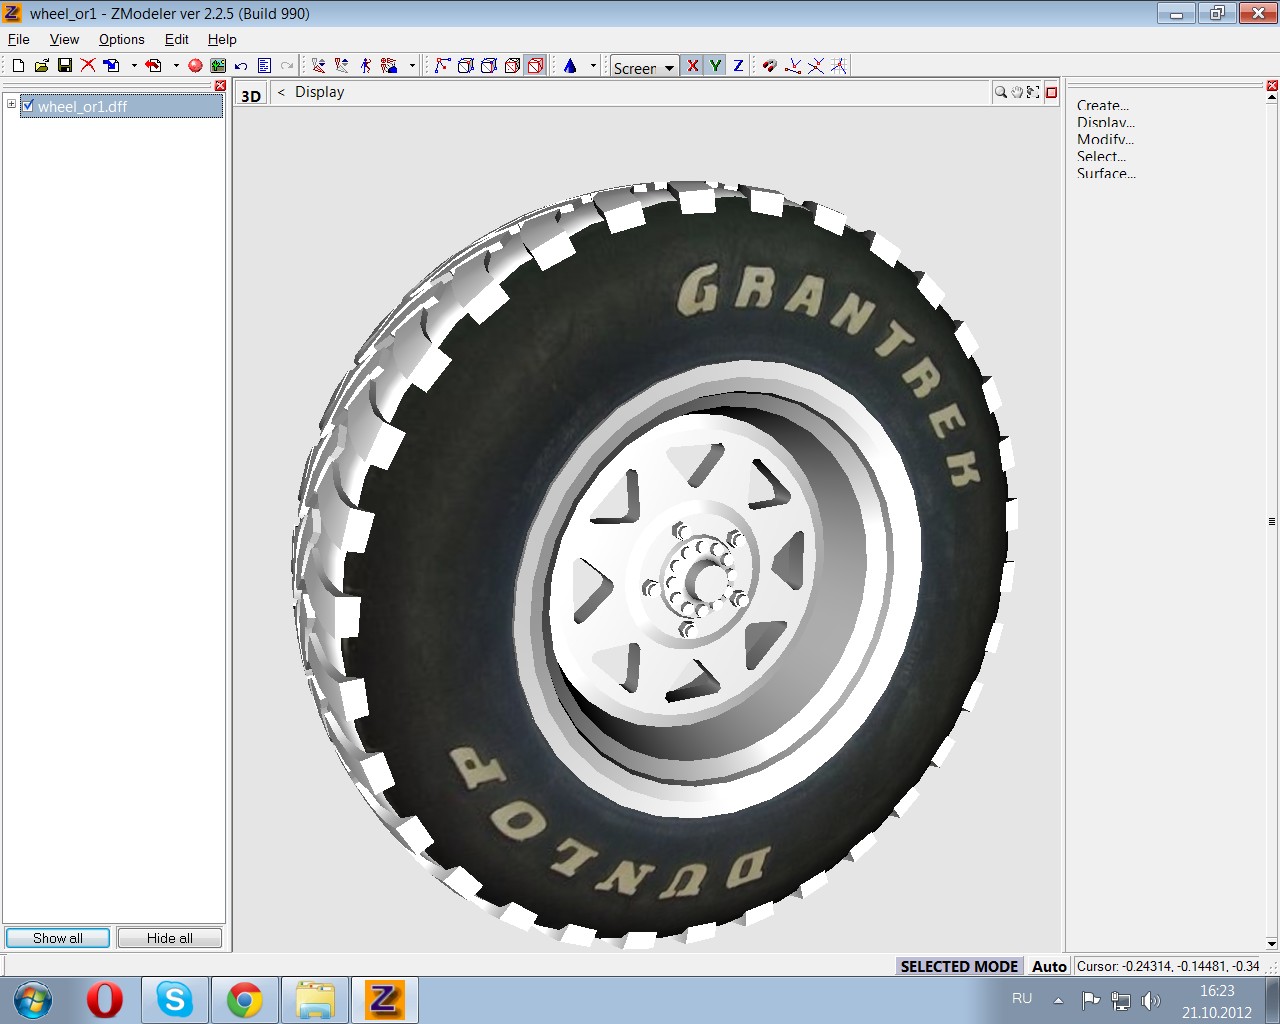This screenshot has height=1024, width=1280.
Task: Expand the Select... command group
Action: coord(1101,156)
